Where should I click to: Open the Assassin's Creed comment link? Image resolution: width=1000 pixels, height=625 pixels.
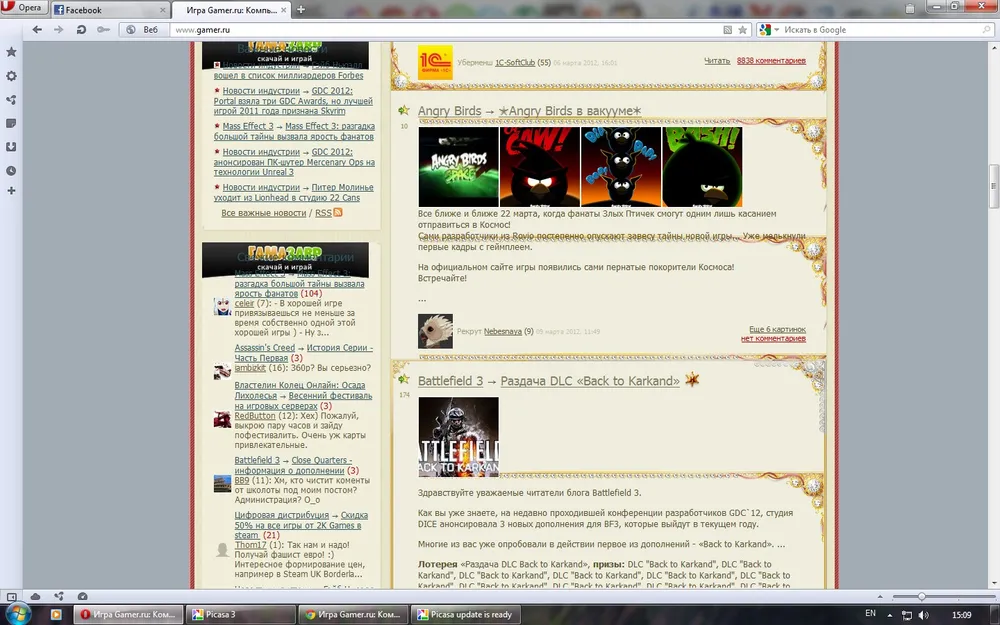264,348
